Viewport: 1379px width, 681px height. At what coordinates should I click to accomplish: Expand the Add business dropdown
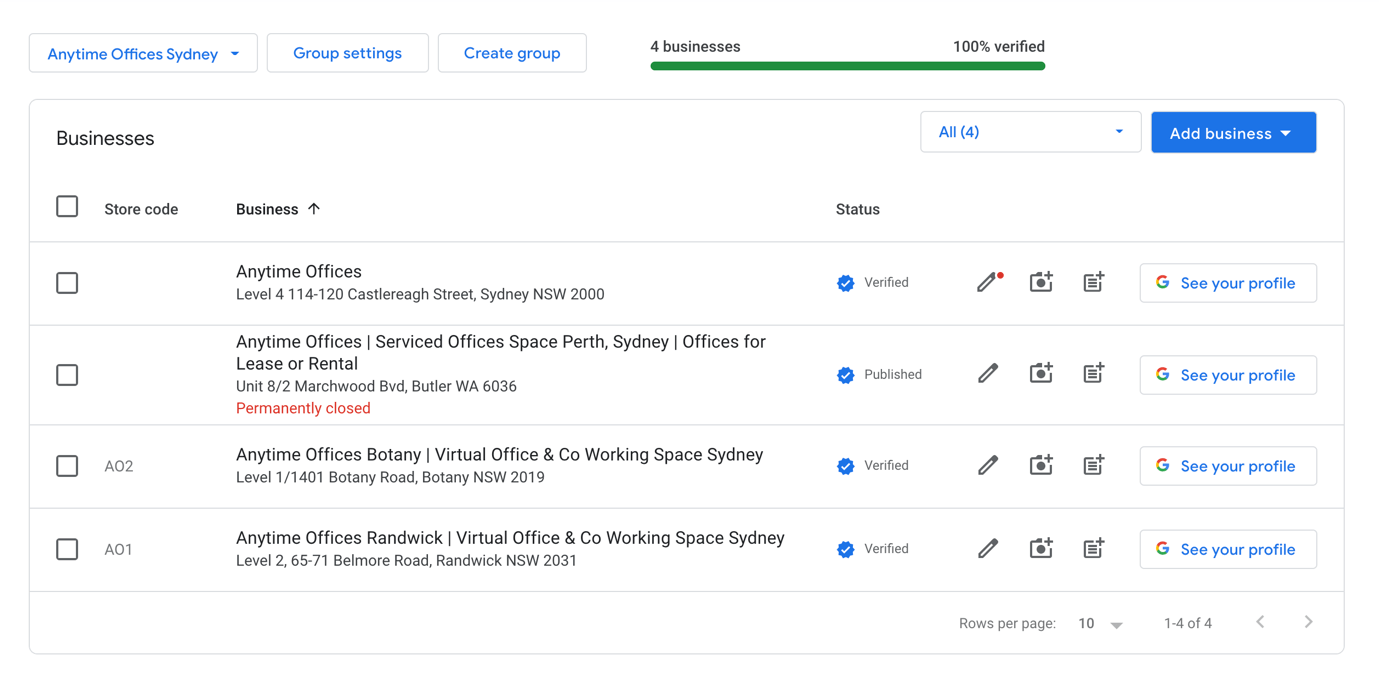(x=1233, y=132)
